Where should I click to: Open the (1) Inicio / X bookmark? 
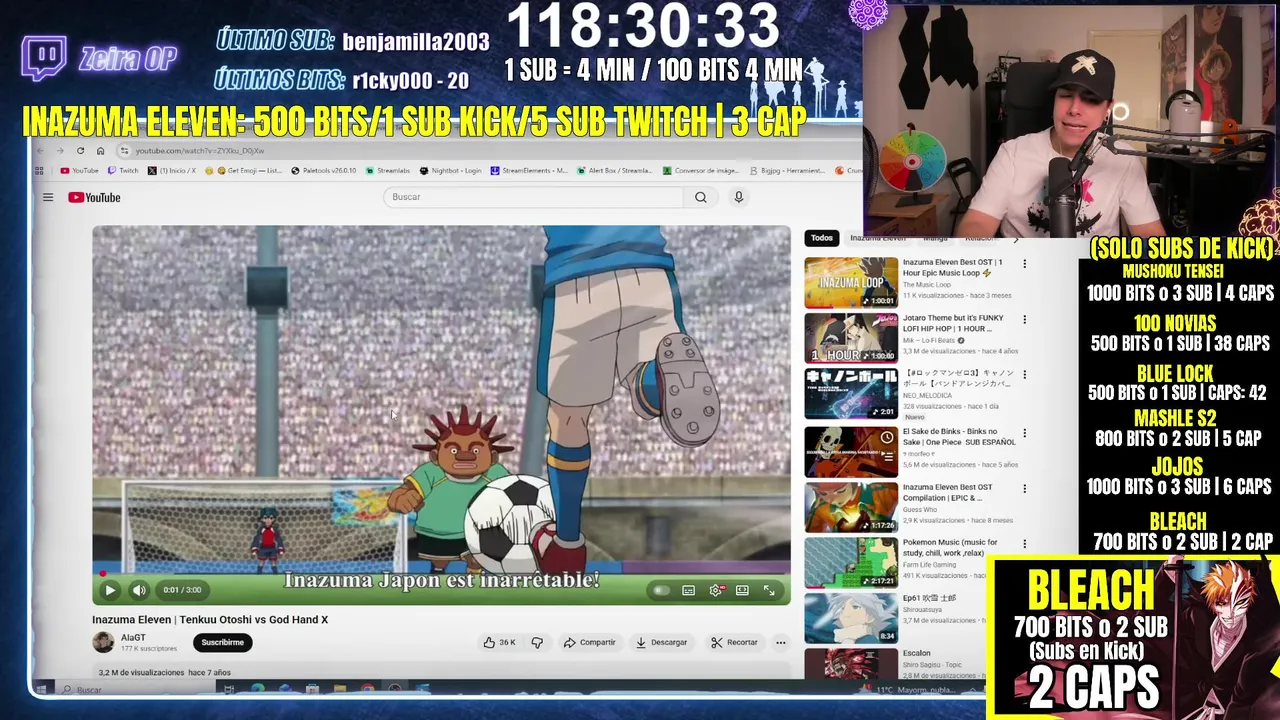(x=172, y=171)
